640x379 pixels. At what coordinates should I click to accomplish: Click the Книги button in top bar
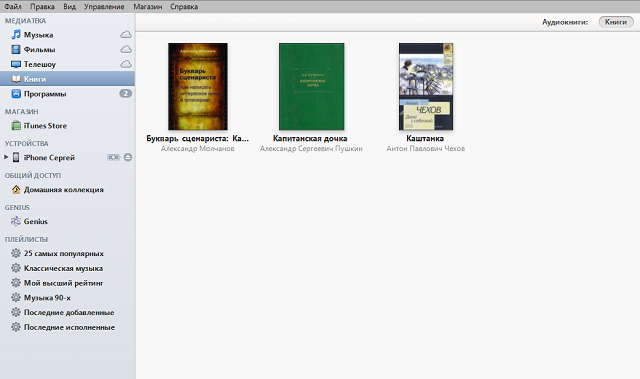pos(616,22)
